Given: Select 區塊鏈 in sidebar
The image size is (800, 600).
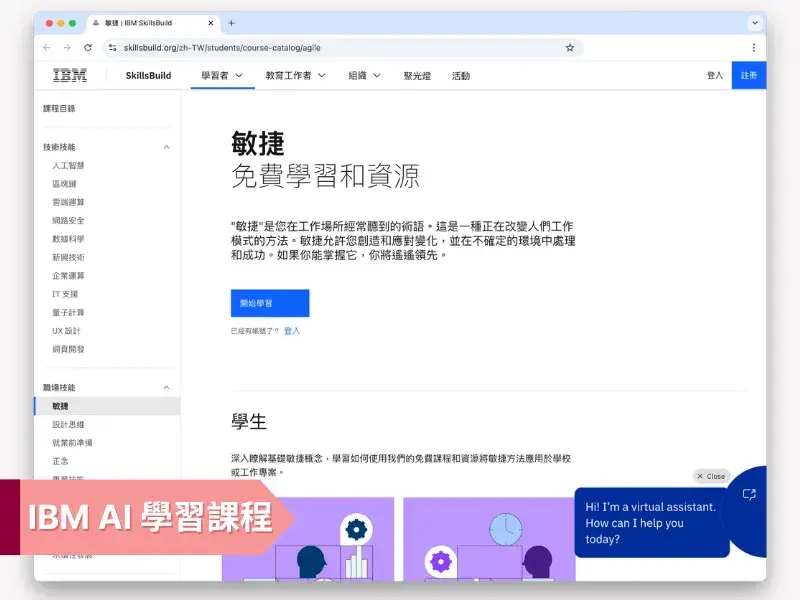Looking at the screenshot, I should click(64, 184).
